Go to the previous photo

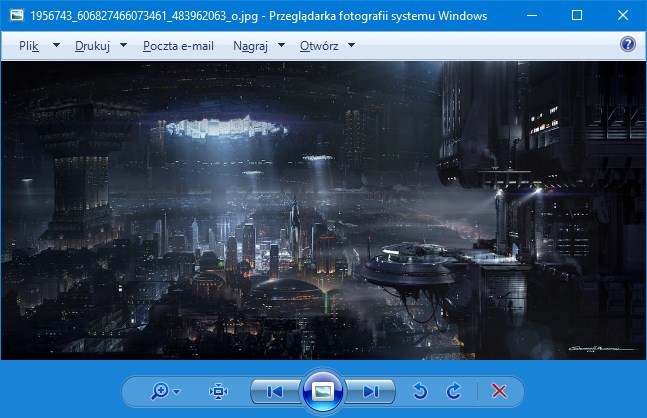pos(275,391)
